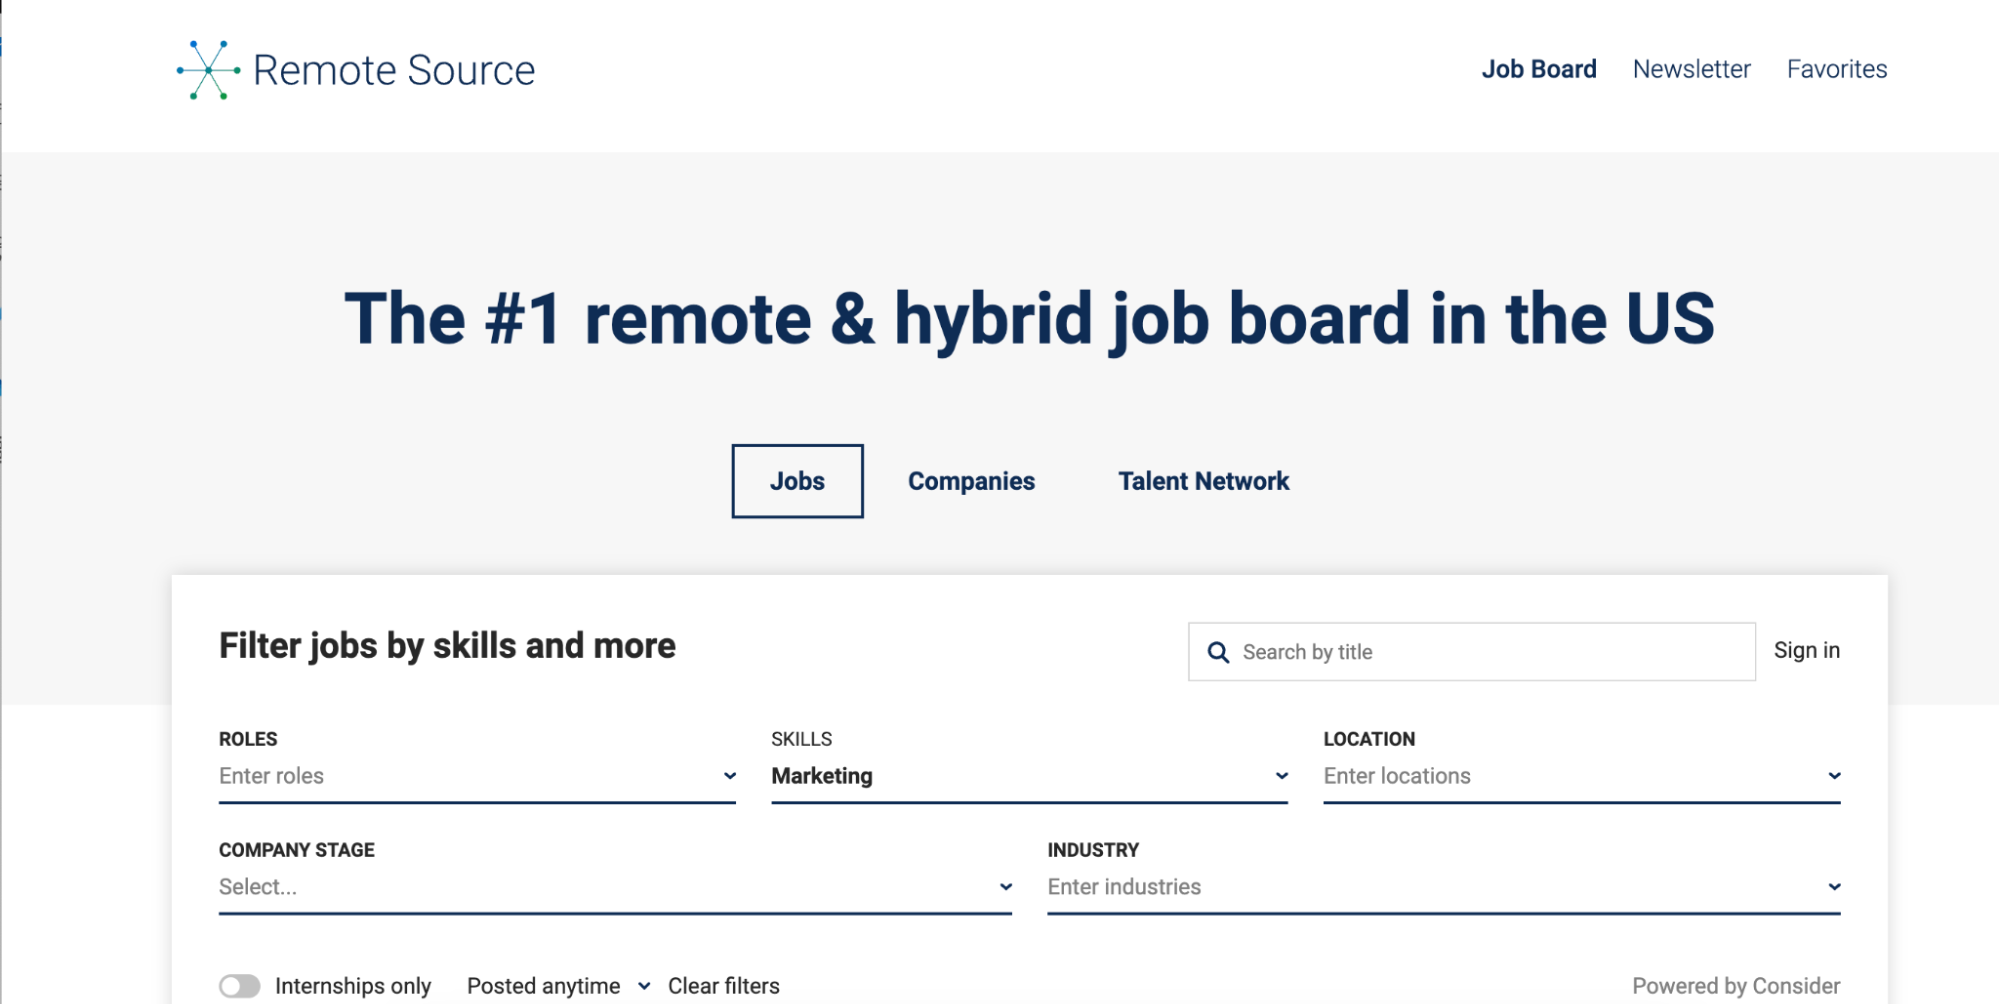Open the Favorites link
Viewport: 1999px width, 1005px height.
(x=1836, y=69)
